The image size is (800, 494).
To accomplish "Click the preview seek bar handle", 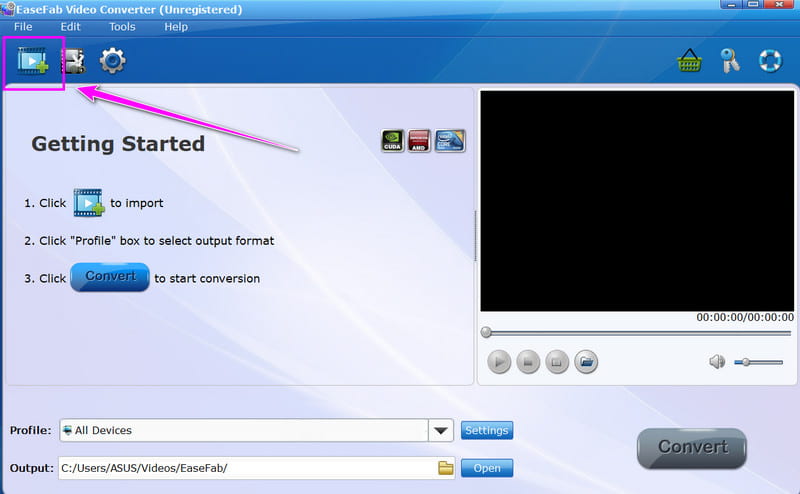I will [486, 333].
